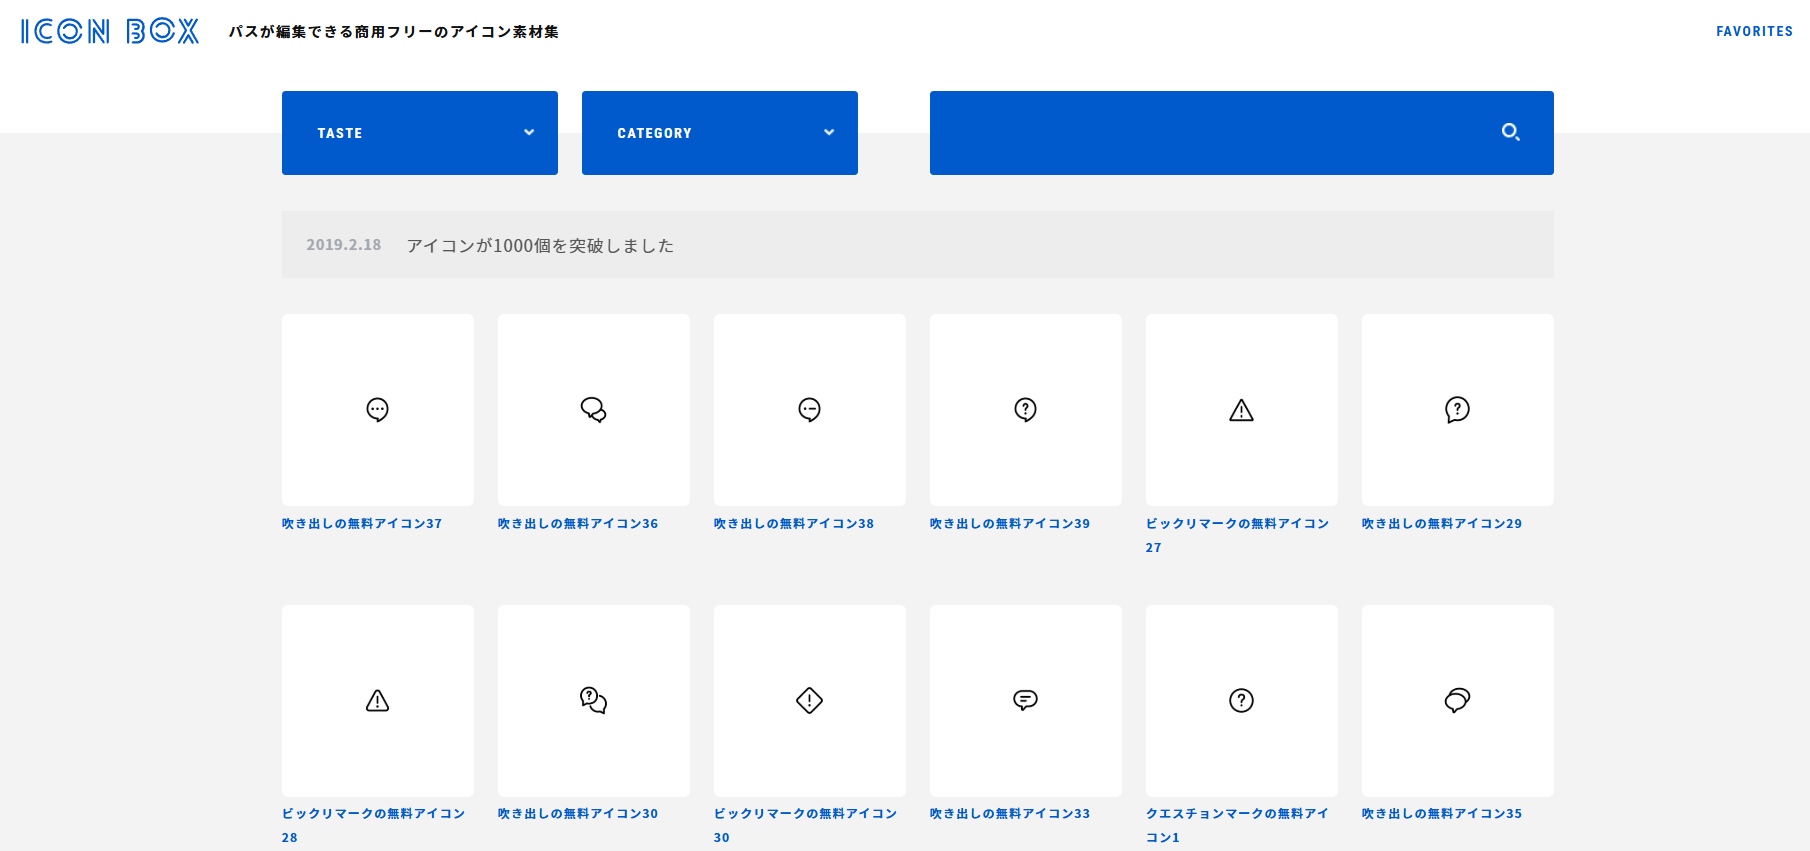Select question mark icon 1 thumbnail

click(x=1242, y=701)
